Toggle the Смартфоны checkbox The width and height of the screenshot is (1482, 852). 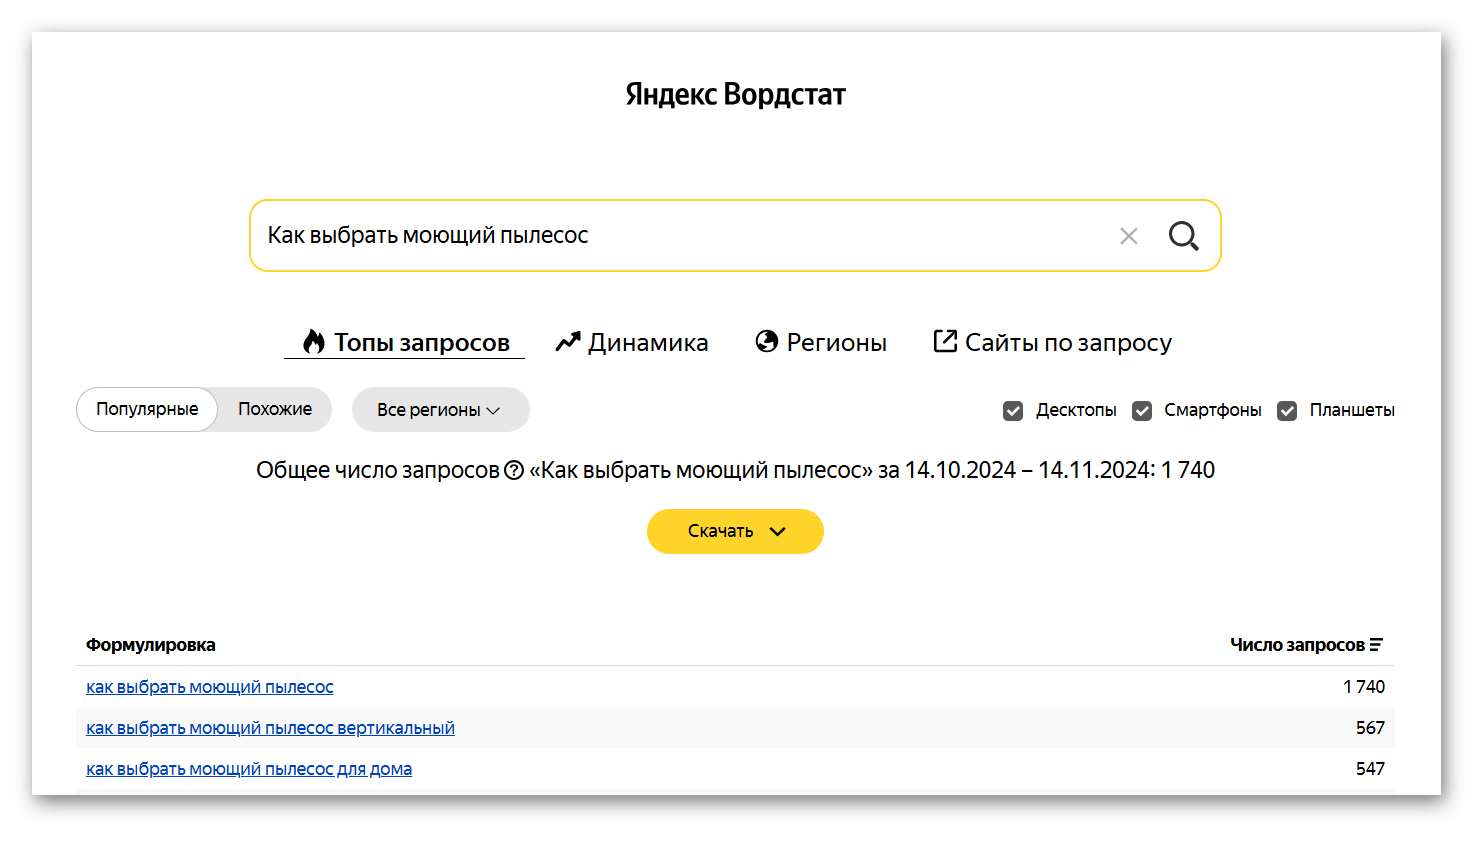[x=1142, y=411]
